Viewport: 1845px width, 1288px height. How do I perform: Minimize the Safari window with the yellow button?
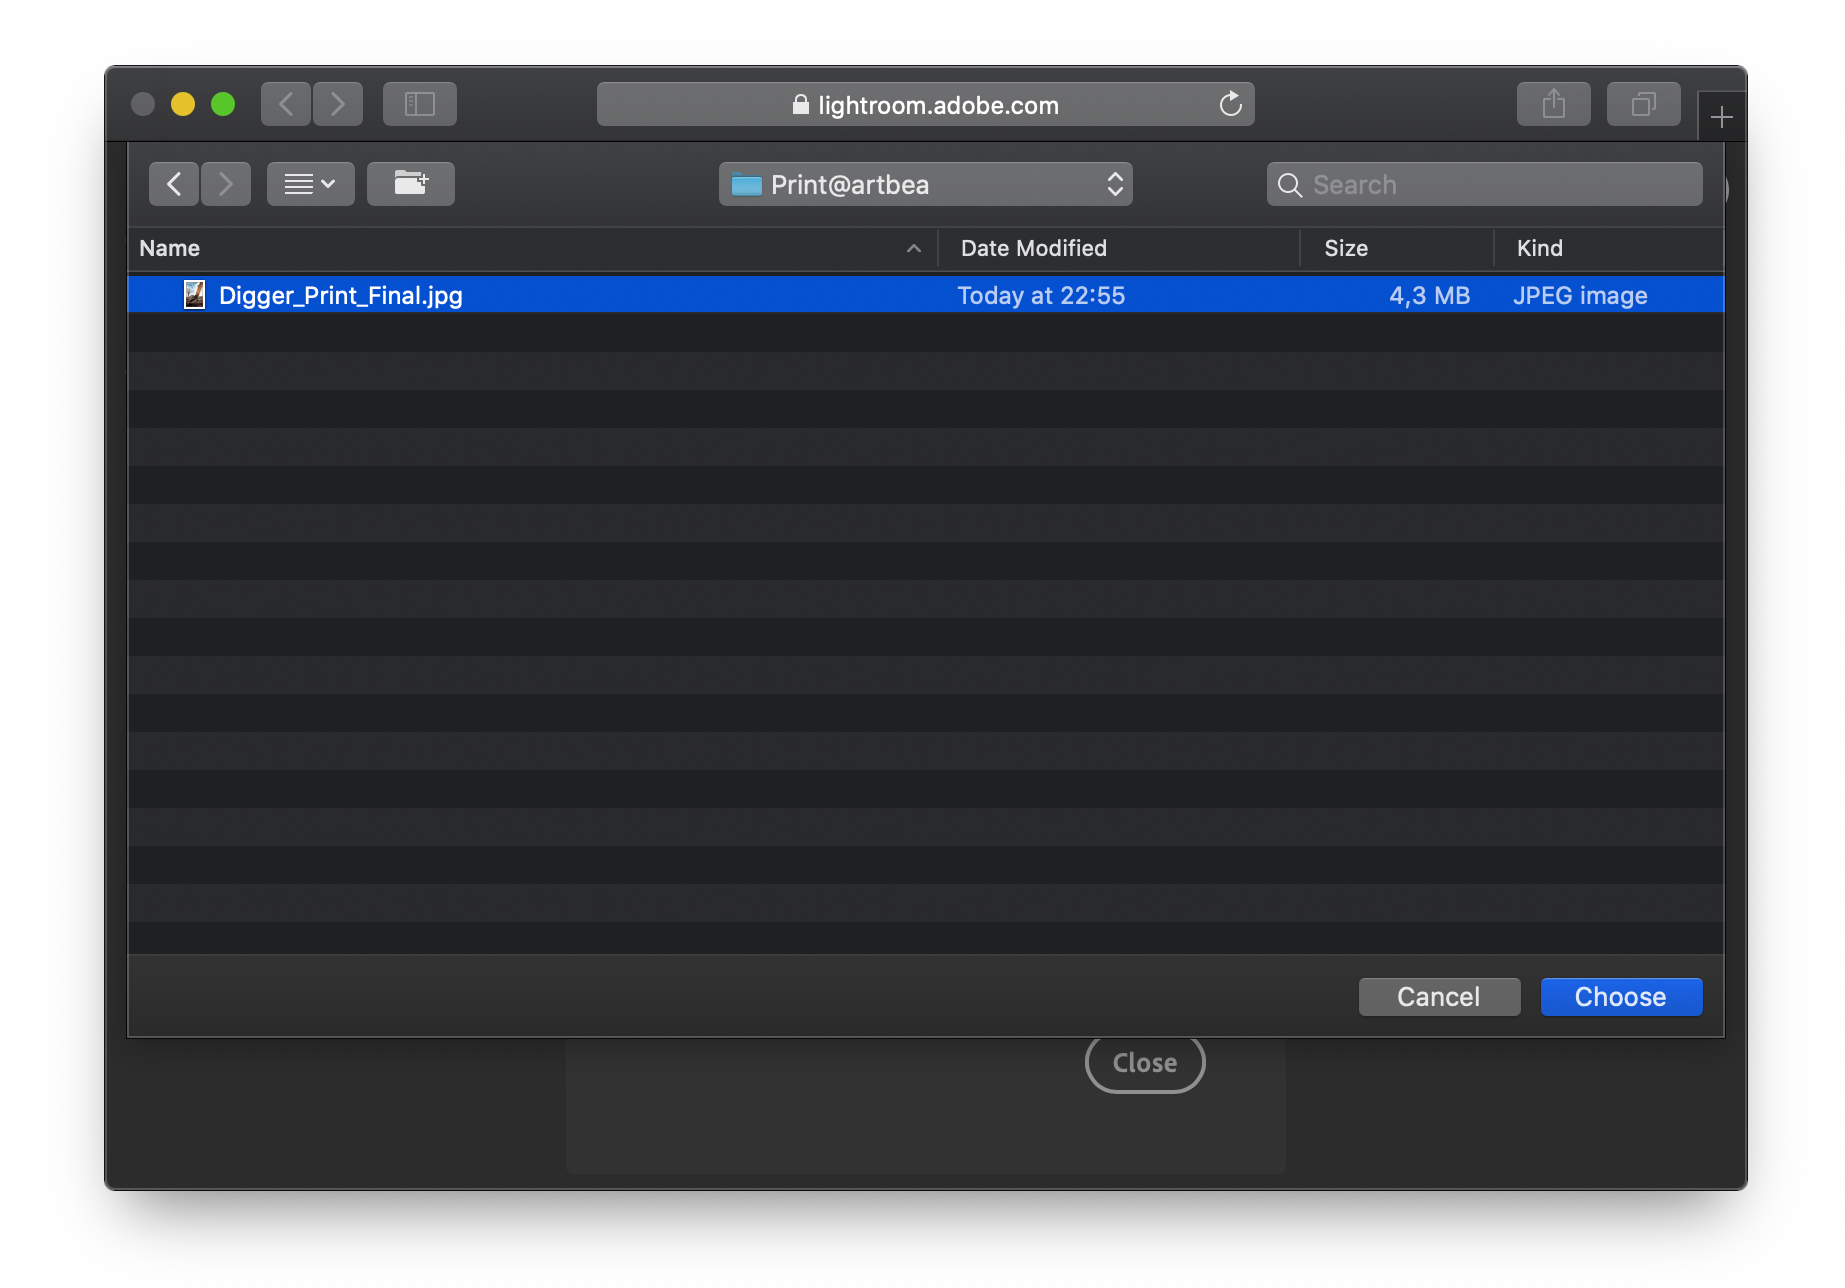pyautogui.click(x=183, y=104)
